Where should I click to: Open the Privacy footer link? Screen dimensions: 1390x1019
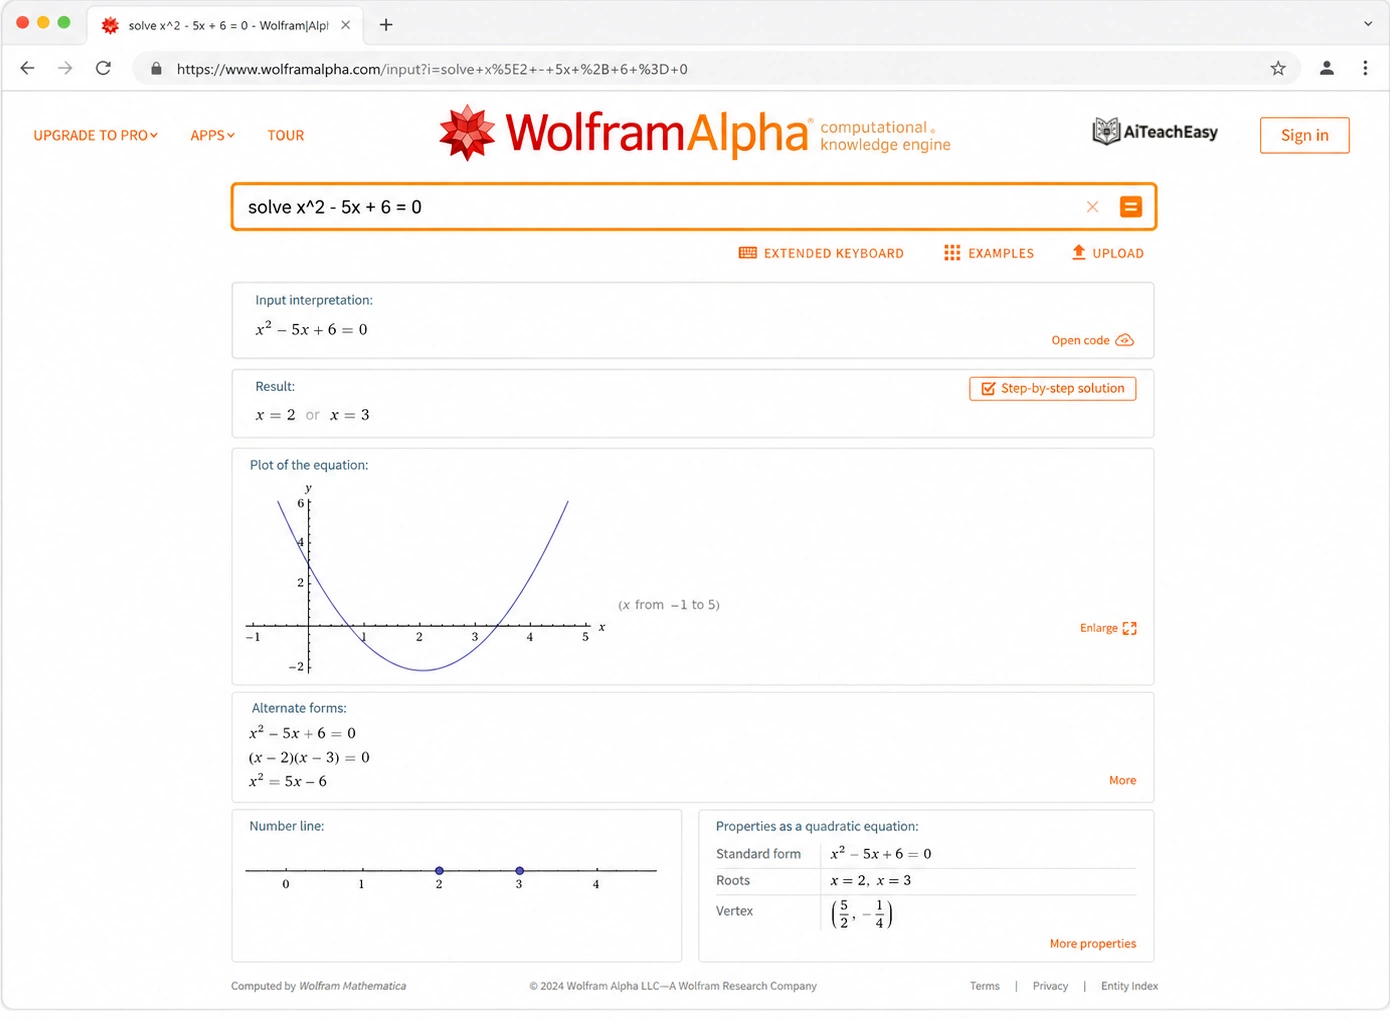tap(1050, 986)
